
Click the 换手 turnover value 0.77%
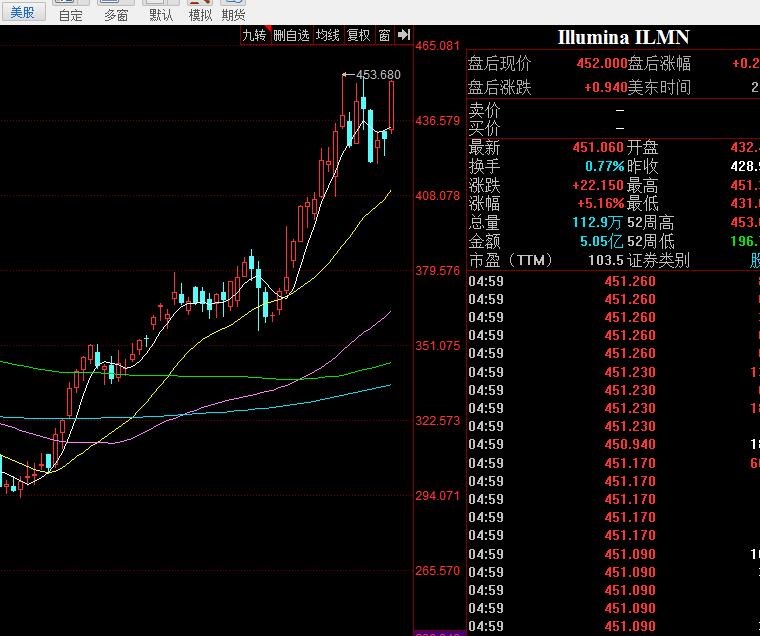click(x=604, y=166)
